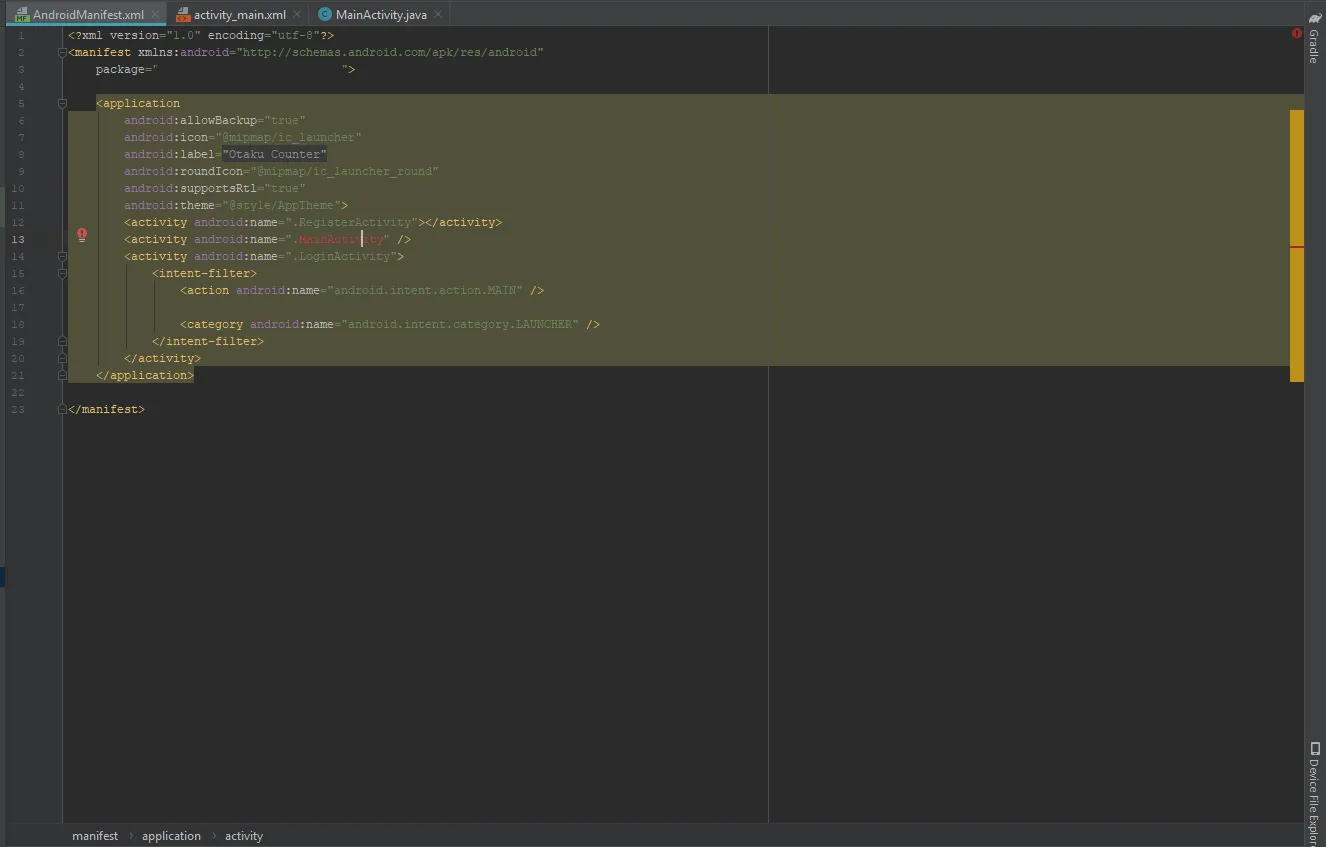Click the "@style/AppTheme" theme value
Image resolution: width=1326 pixels, height=847 pixels.
click(282, 205)
